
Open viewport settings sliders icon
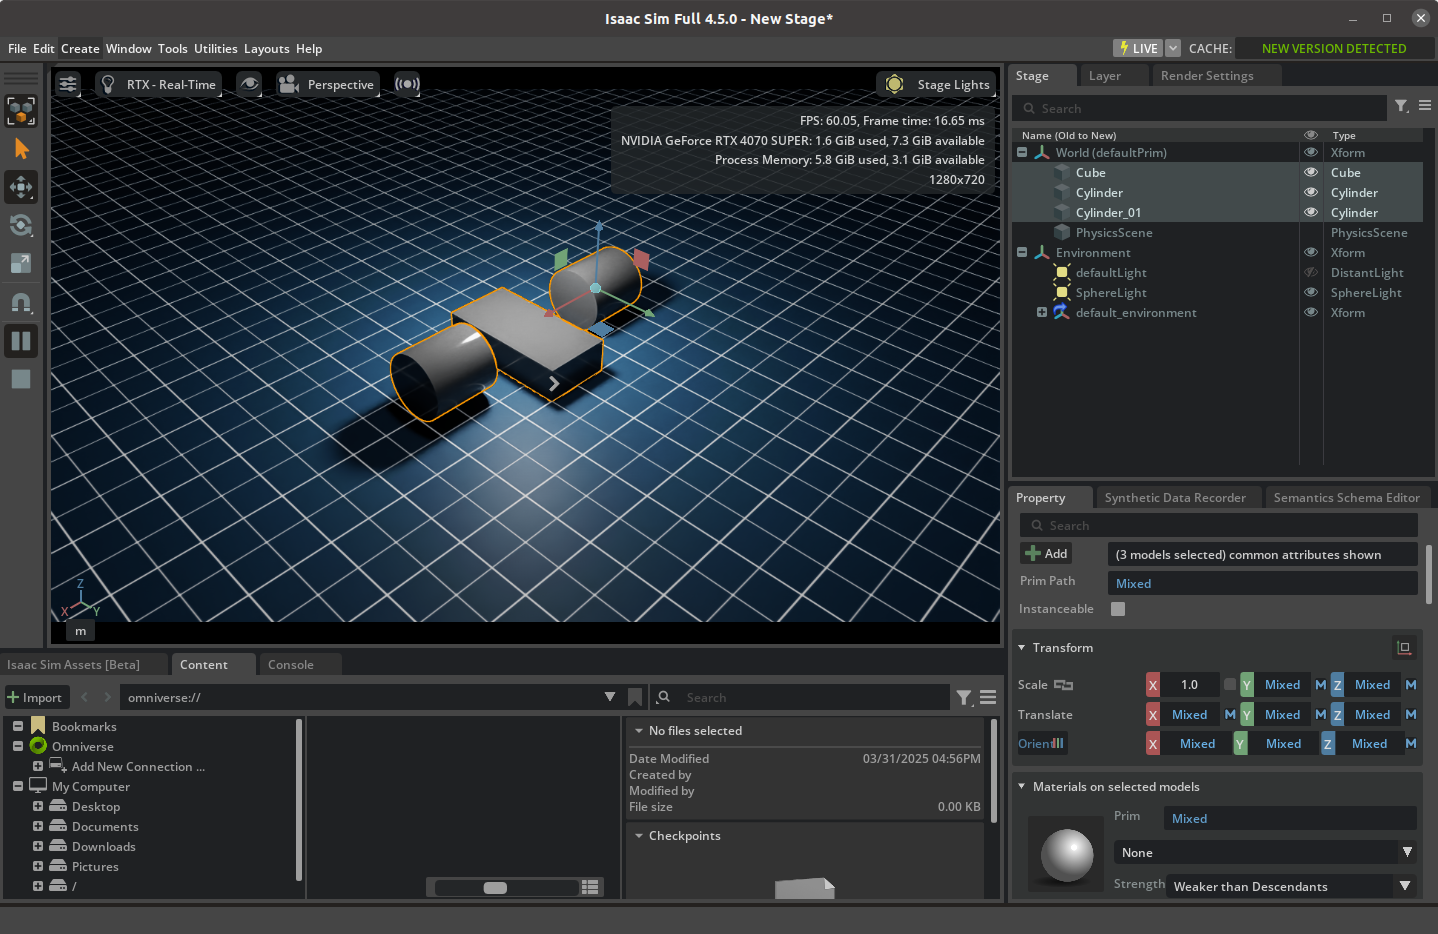(68, 84)
